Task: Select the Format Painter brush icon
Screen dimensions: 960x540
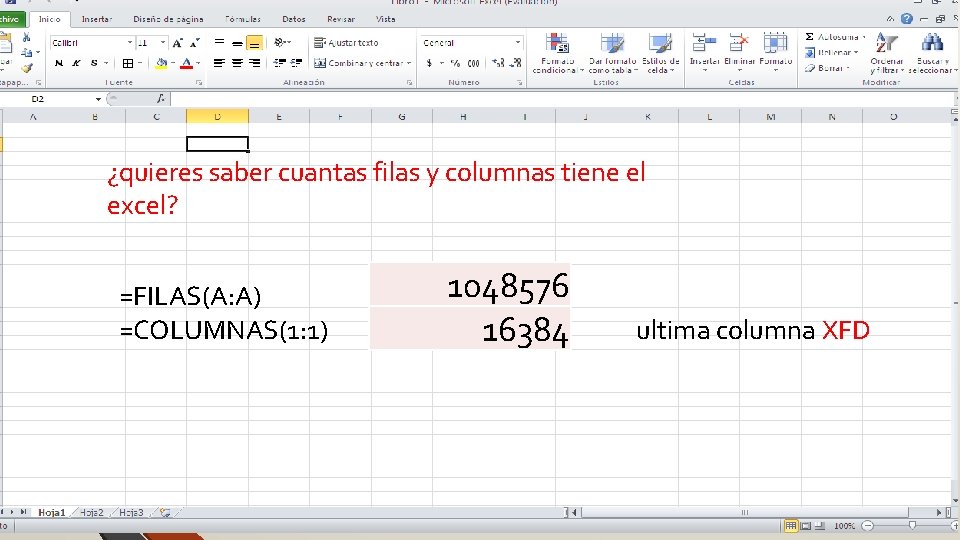Action: tap(26, 67)
